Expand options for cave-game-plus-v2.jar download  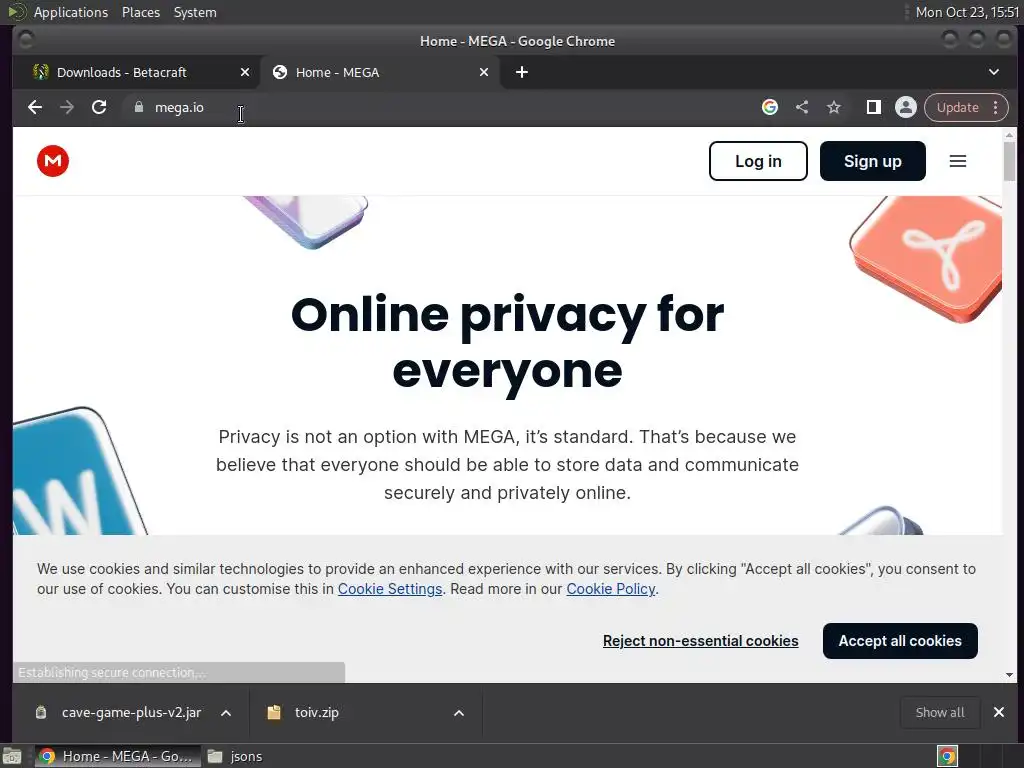226,712
